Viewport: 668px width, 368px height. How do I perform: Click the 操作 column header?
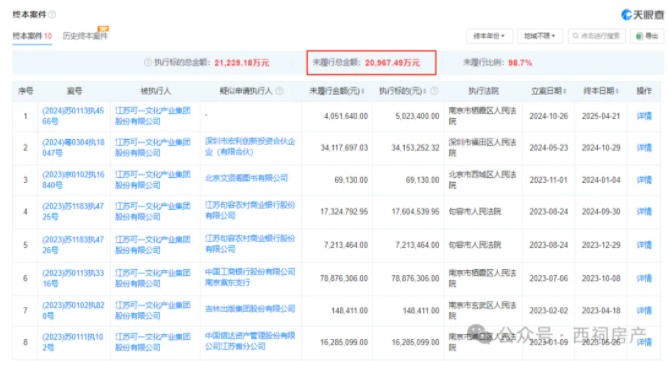pyautogui.click(x=644, y=91)
